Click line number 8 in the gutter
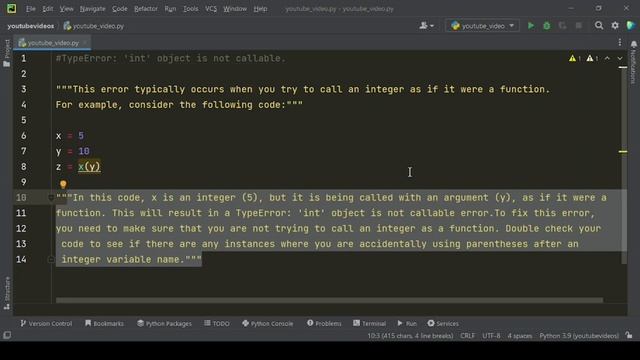This screenshot has height=360, width=640. click(x=23, y=167)
